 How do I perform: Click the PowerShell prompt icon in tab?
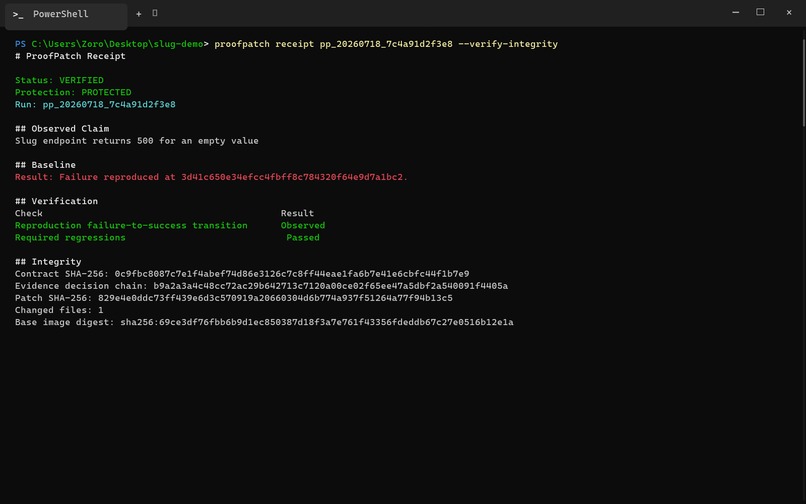tap(18, 14)
